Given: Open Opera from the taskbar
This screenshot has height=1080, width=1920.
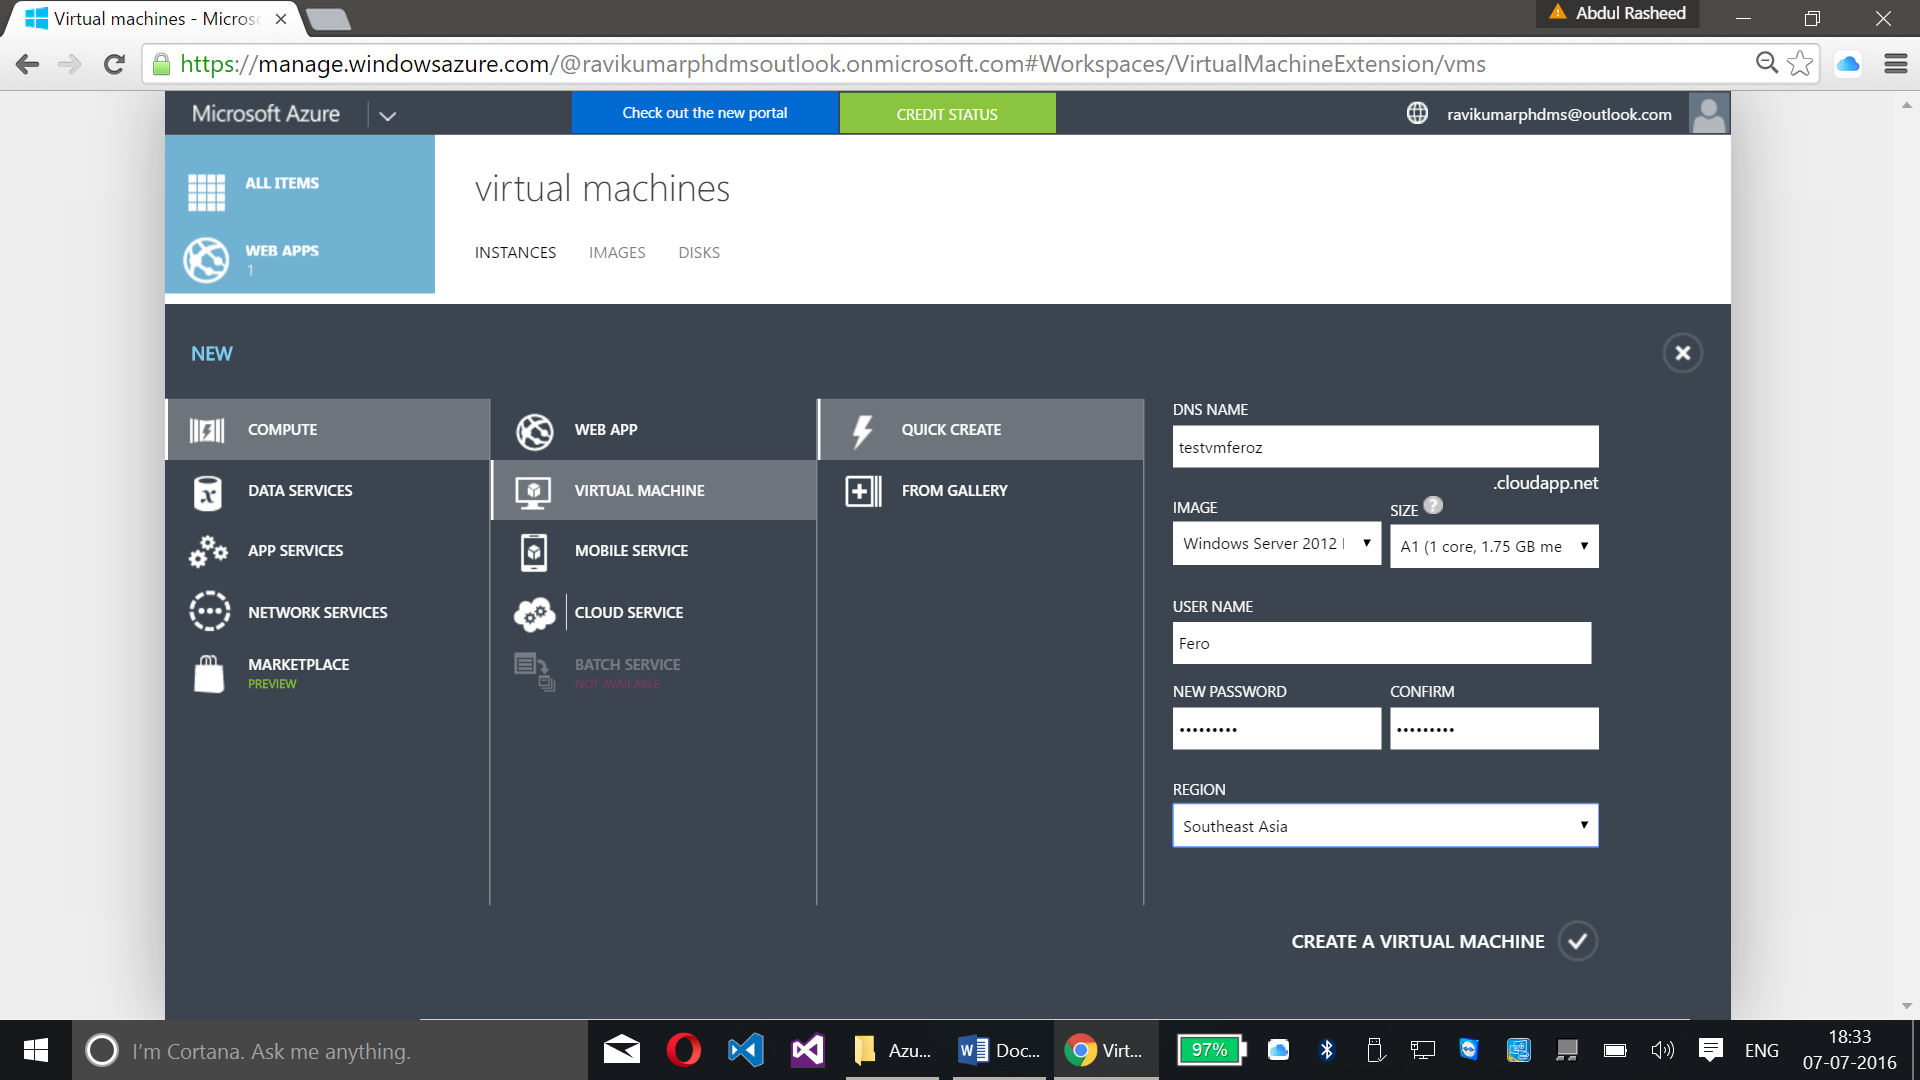Looking at the screenshot, I should tap(684, 1050).
